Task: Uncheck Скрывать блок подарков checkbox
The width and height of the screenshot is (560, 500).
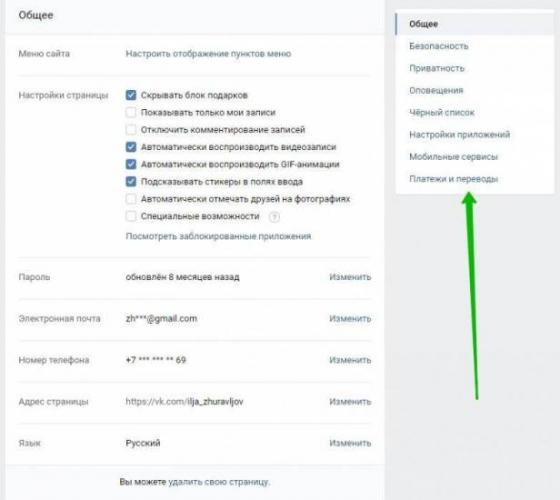Action: (x=131, y=95)
